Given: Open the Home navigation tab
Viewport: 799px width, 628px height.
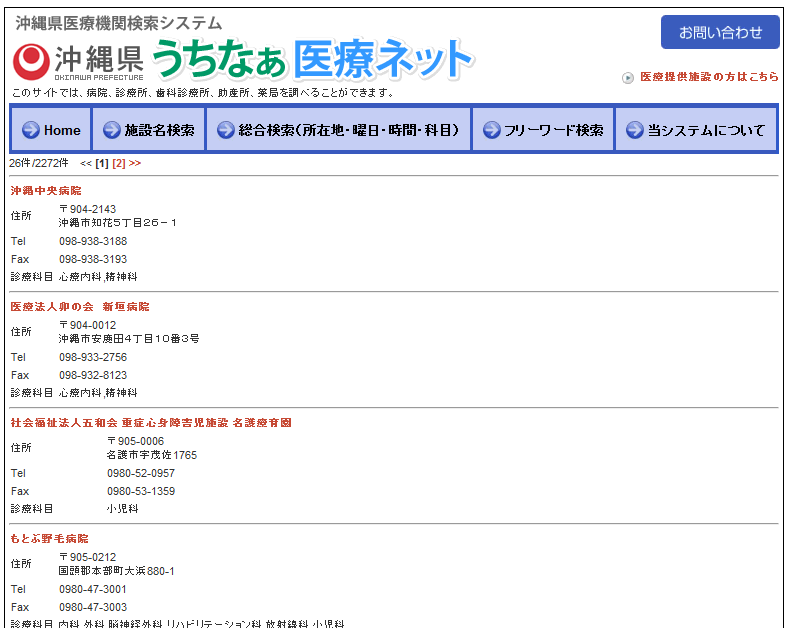Looking at the screenshot, I should click(x=50, y=129).
